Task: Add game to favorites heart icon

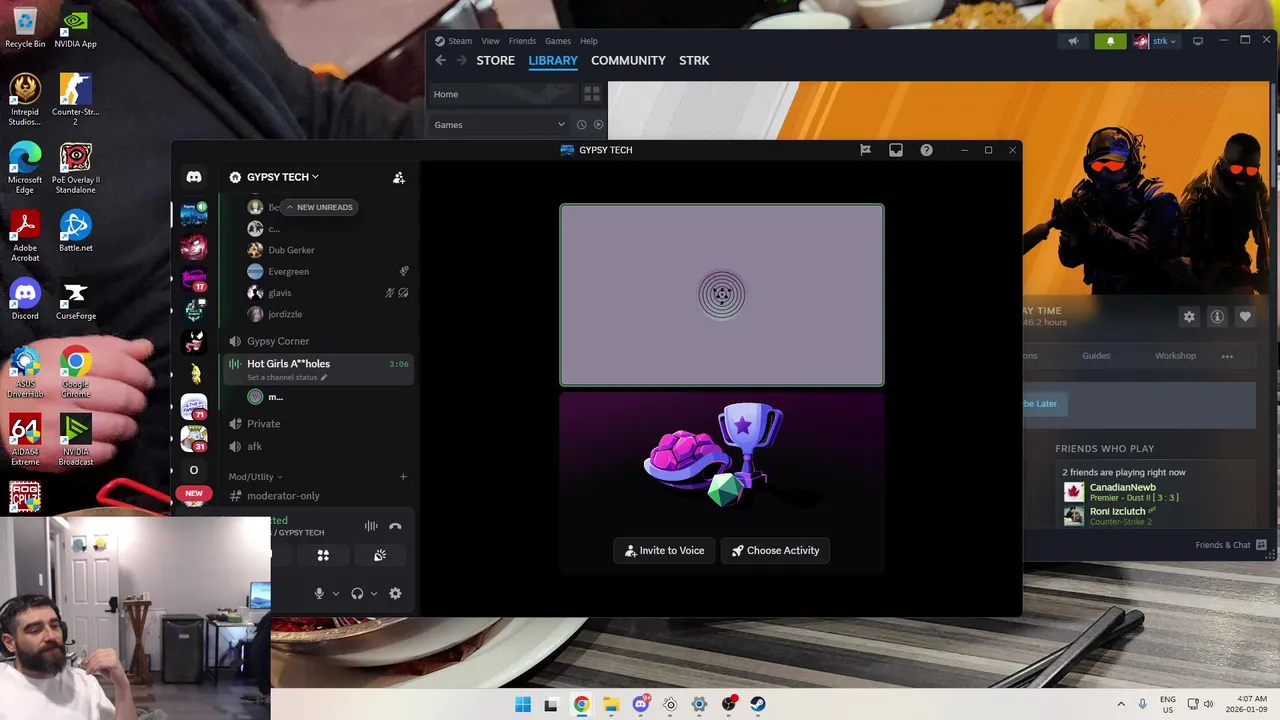Action: tap(1245, 317)
